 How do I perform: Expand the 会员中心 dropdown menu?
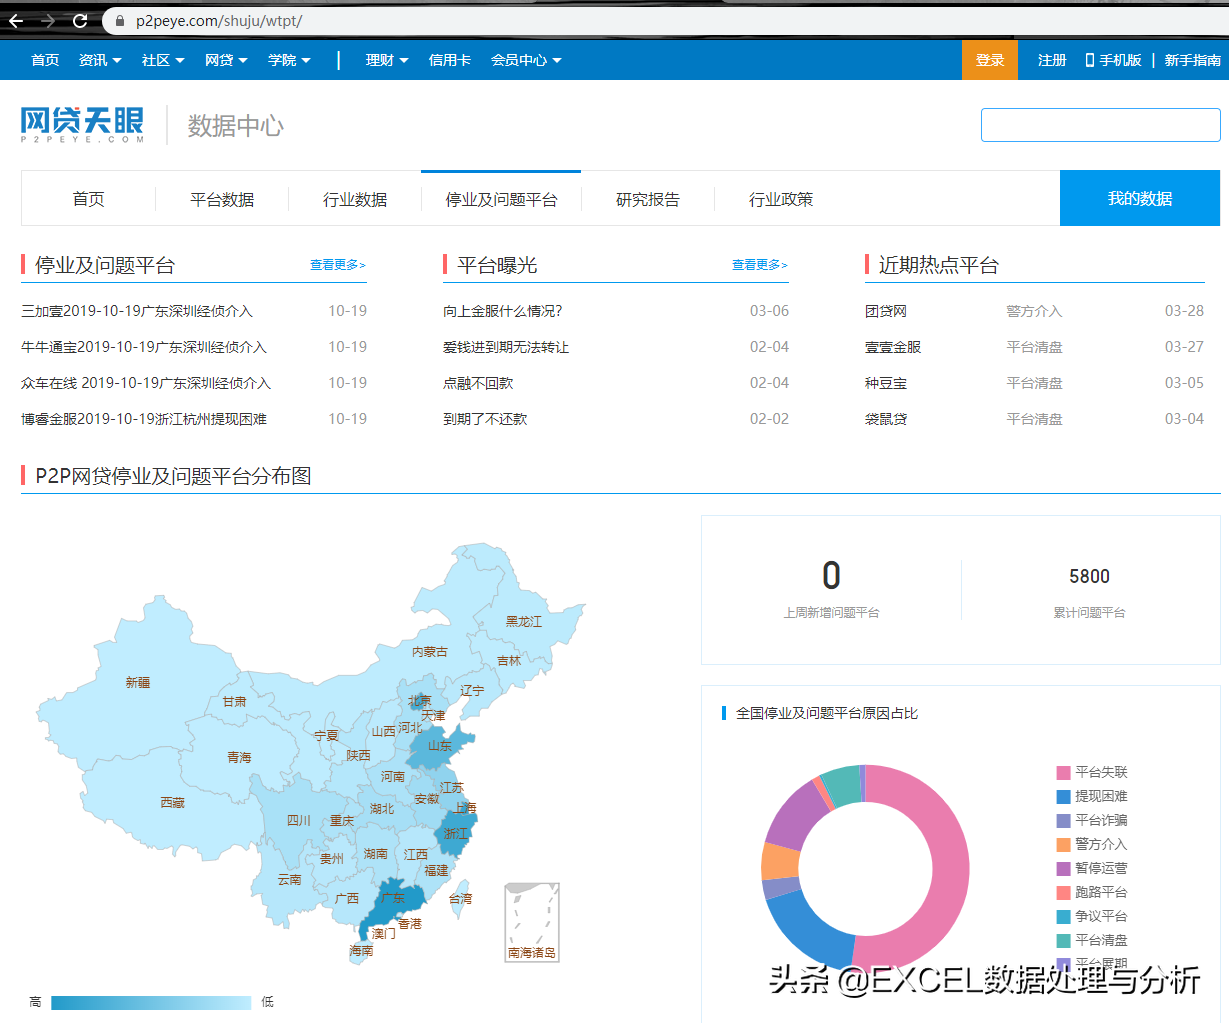click(x=526, y=60)
